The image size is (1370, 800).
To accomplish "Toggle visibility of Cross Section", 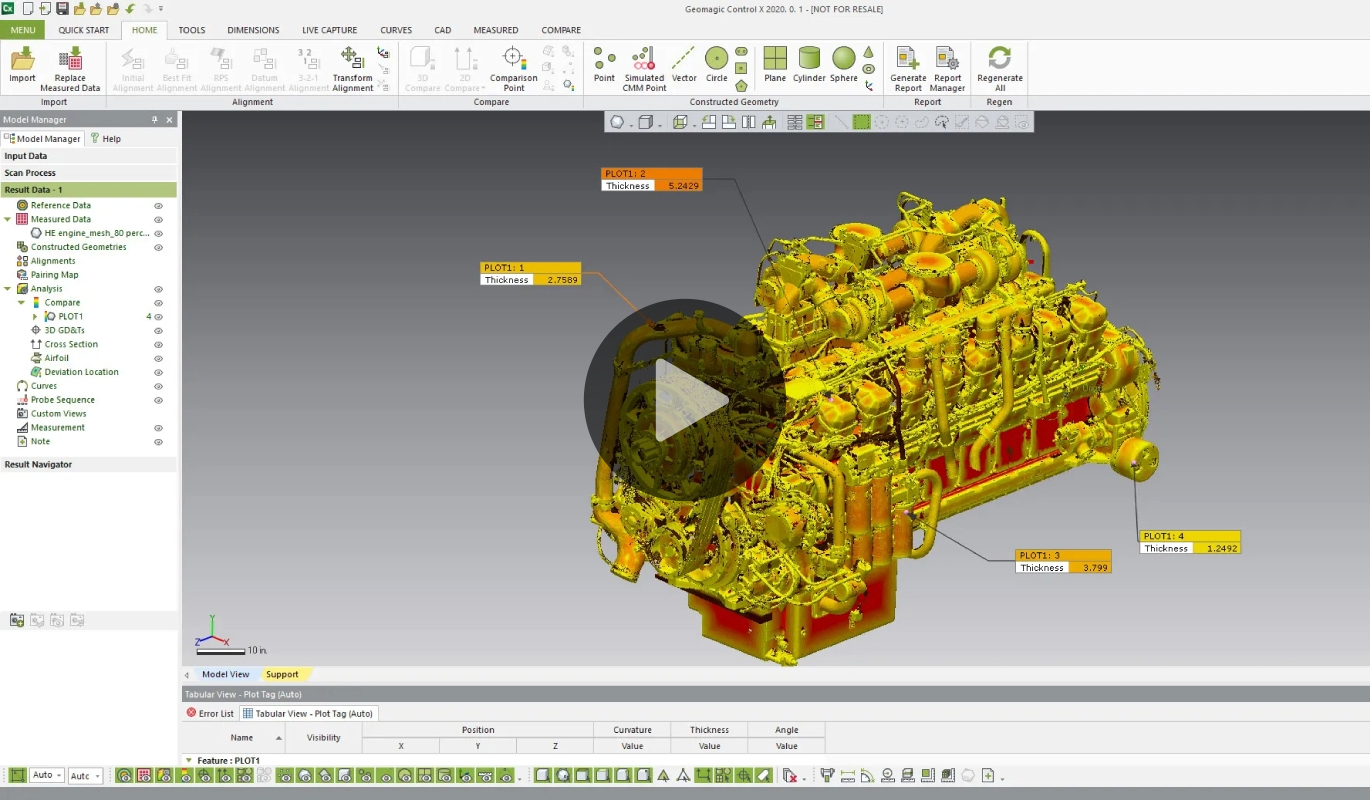I will click(x=158, y=345).
